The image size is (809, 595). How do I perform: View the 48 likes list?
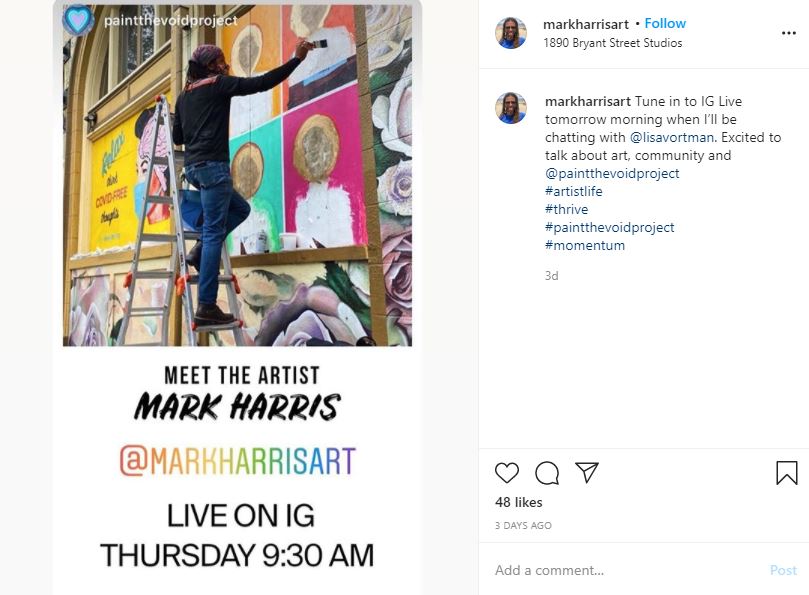(519, 502)
